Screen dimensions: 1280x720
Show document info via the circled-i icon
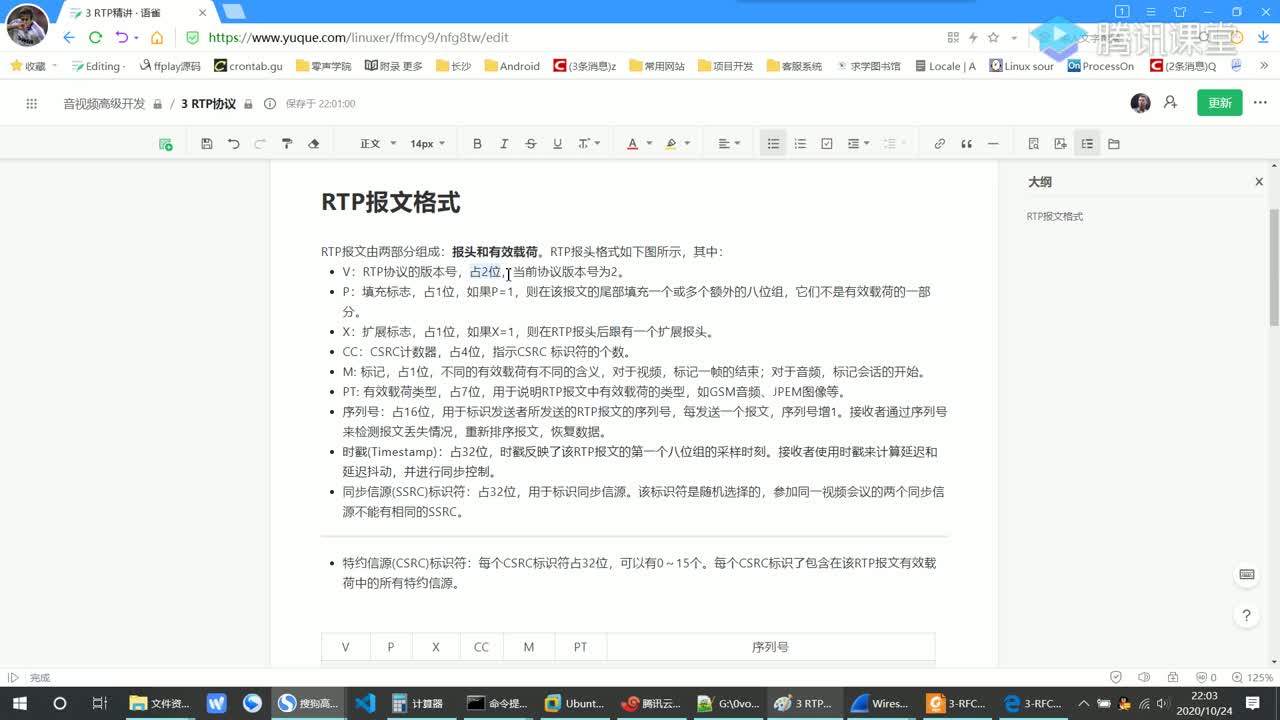pos(269,104)
